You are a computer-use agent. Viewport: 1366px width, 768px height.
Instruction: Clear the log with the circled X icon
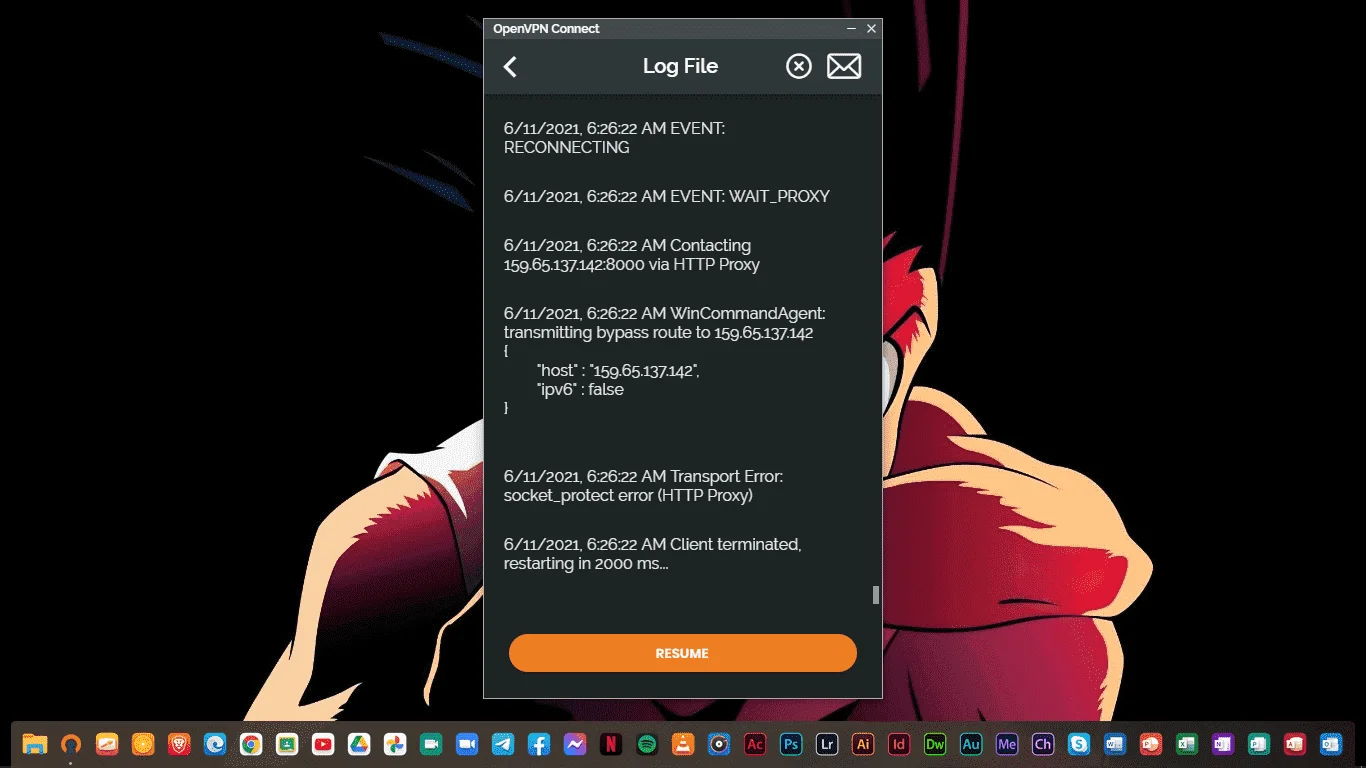[798, 67]
